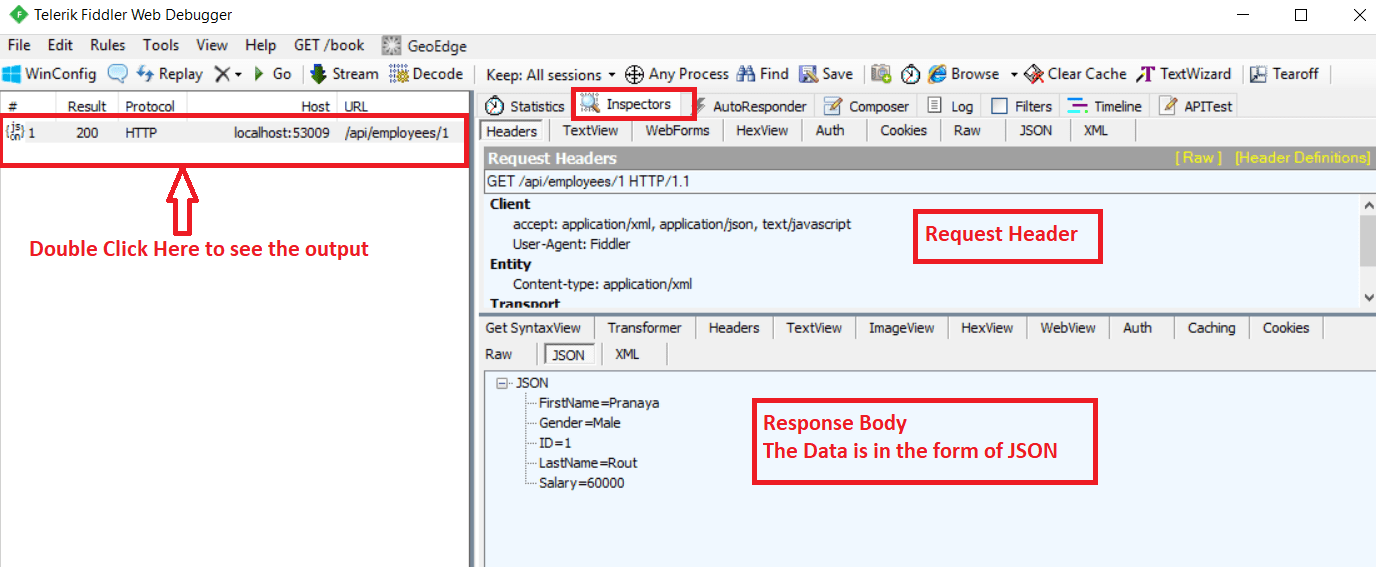Click the timer stopwatch toolbar icon
This screenshot has height=567, width=1376.
pos(910,74)
